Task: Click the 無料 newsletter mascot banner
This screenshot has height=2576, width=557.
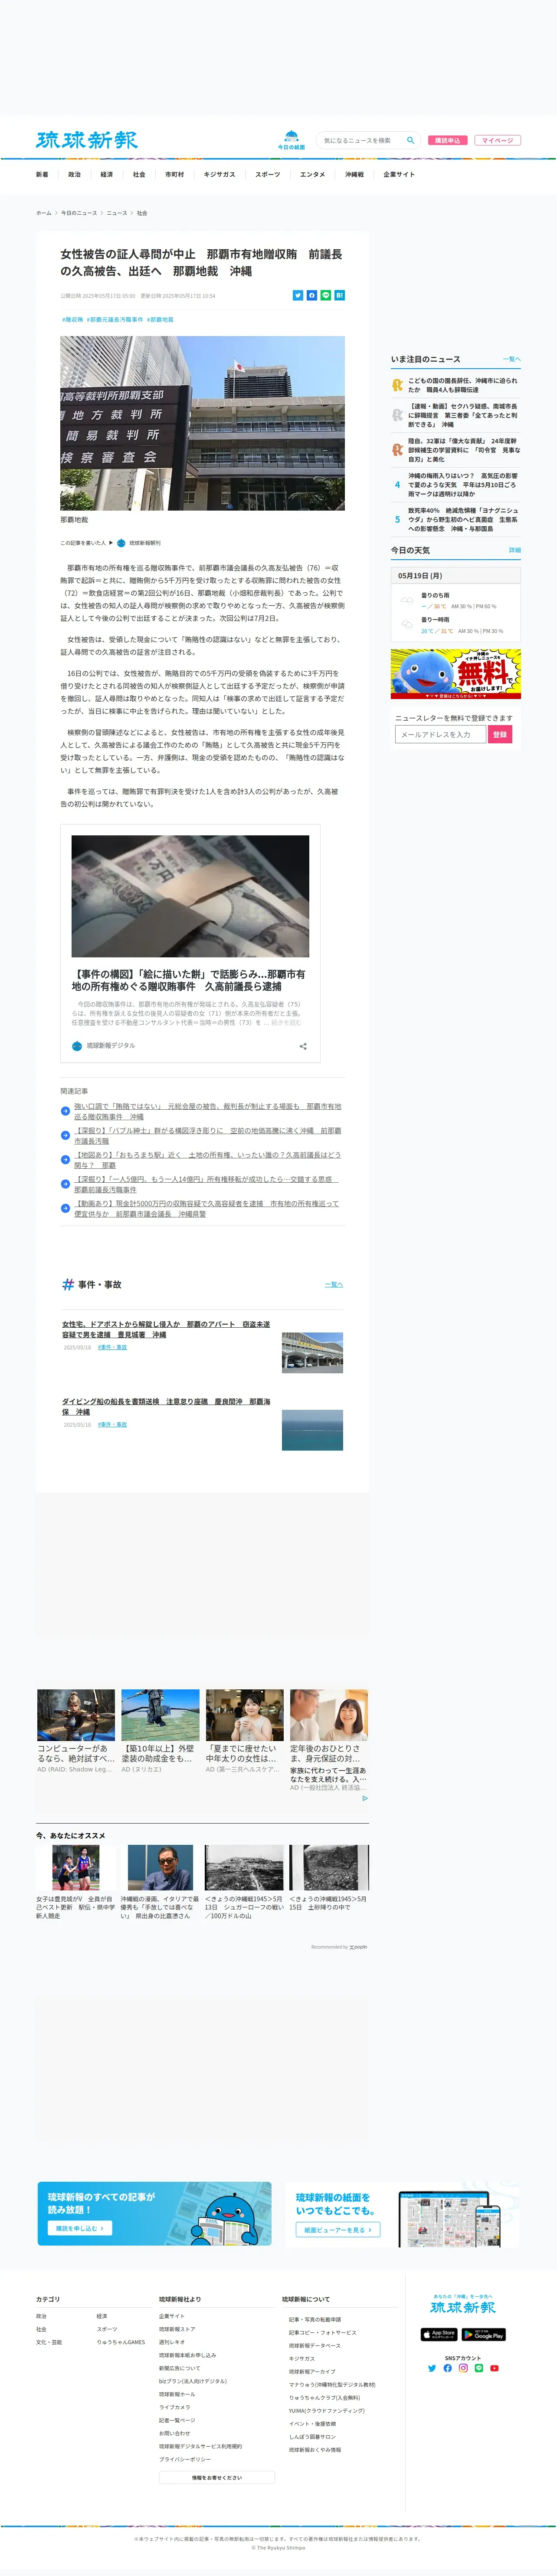Action: [455, 674]
